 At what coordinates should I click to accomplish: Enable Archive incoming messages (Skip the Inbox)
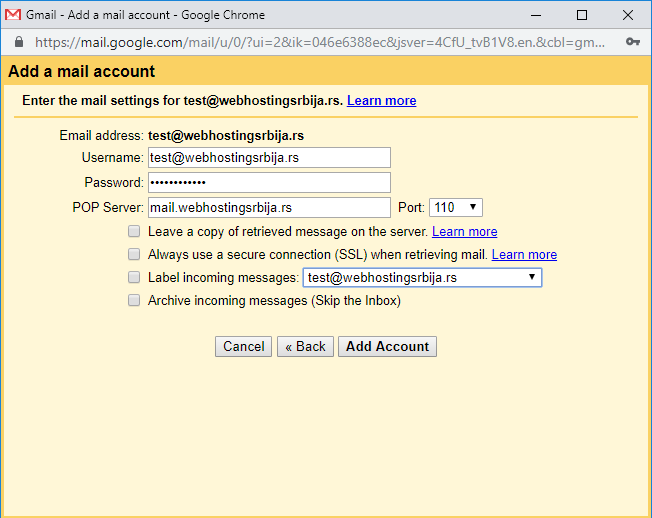134,300
